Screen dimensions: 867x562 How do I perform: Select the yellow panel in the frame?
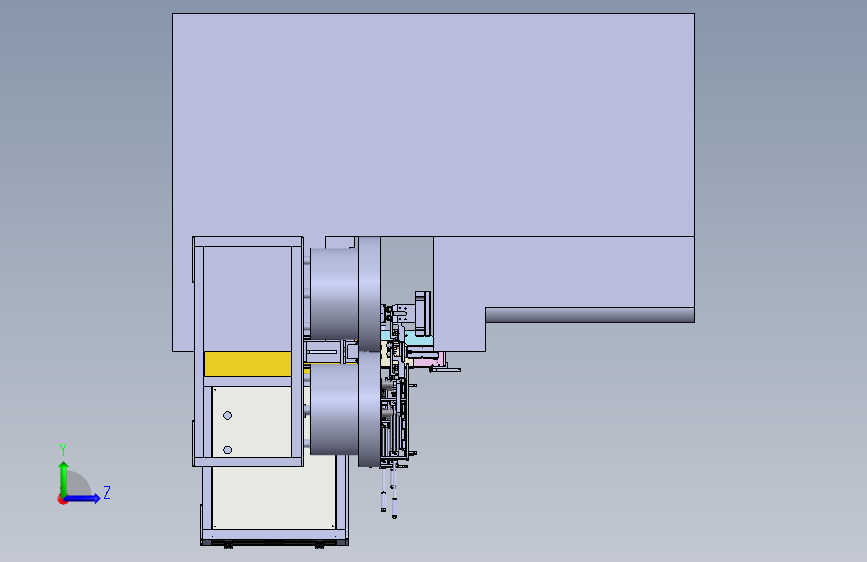248,364
